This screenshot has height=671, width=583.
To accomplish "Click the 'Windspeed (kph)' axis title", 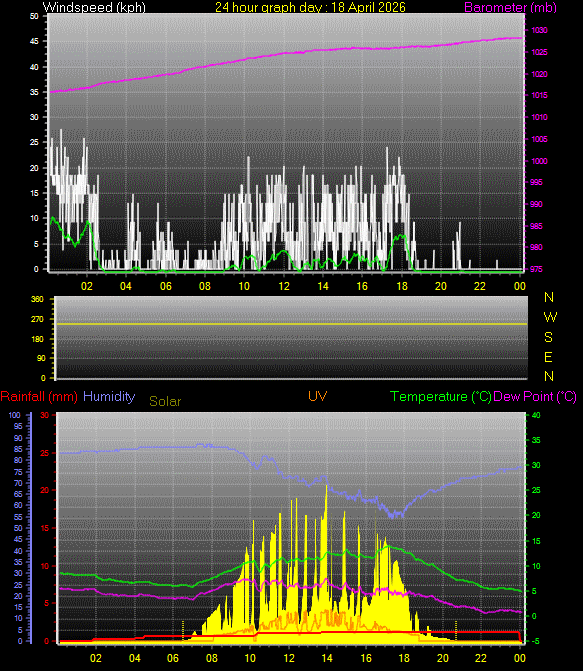I will click(x=94, y=7).
